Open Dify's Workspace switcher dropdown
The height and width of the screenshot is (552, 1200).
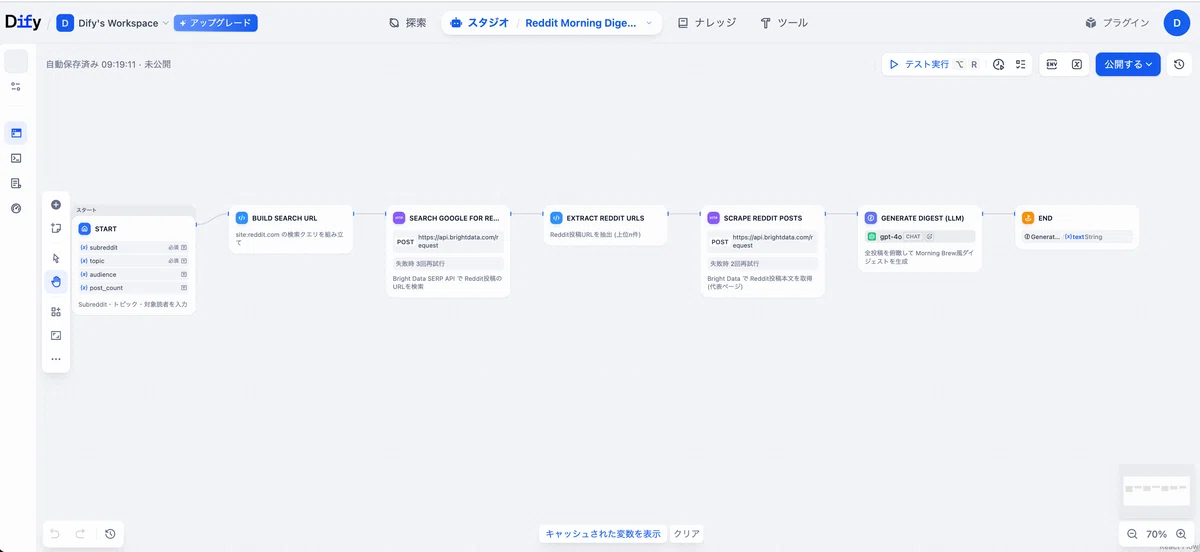[x=112, y=23]
